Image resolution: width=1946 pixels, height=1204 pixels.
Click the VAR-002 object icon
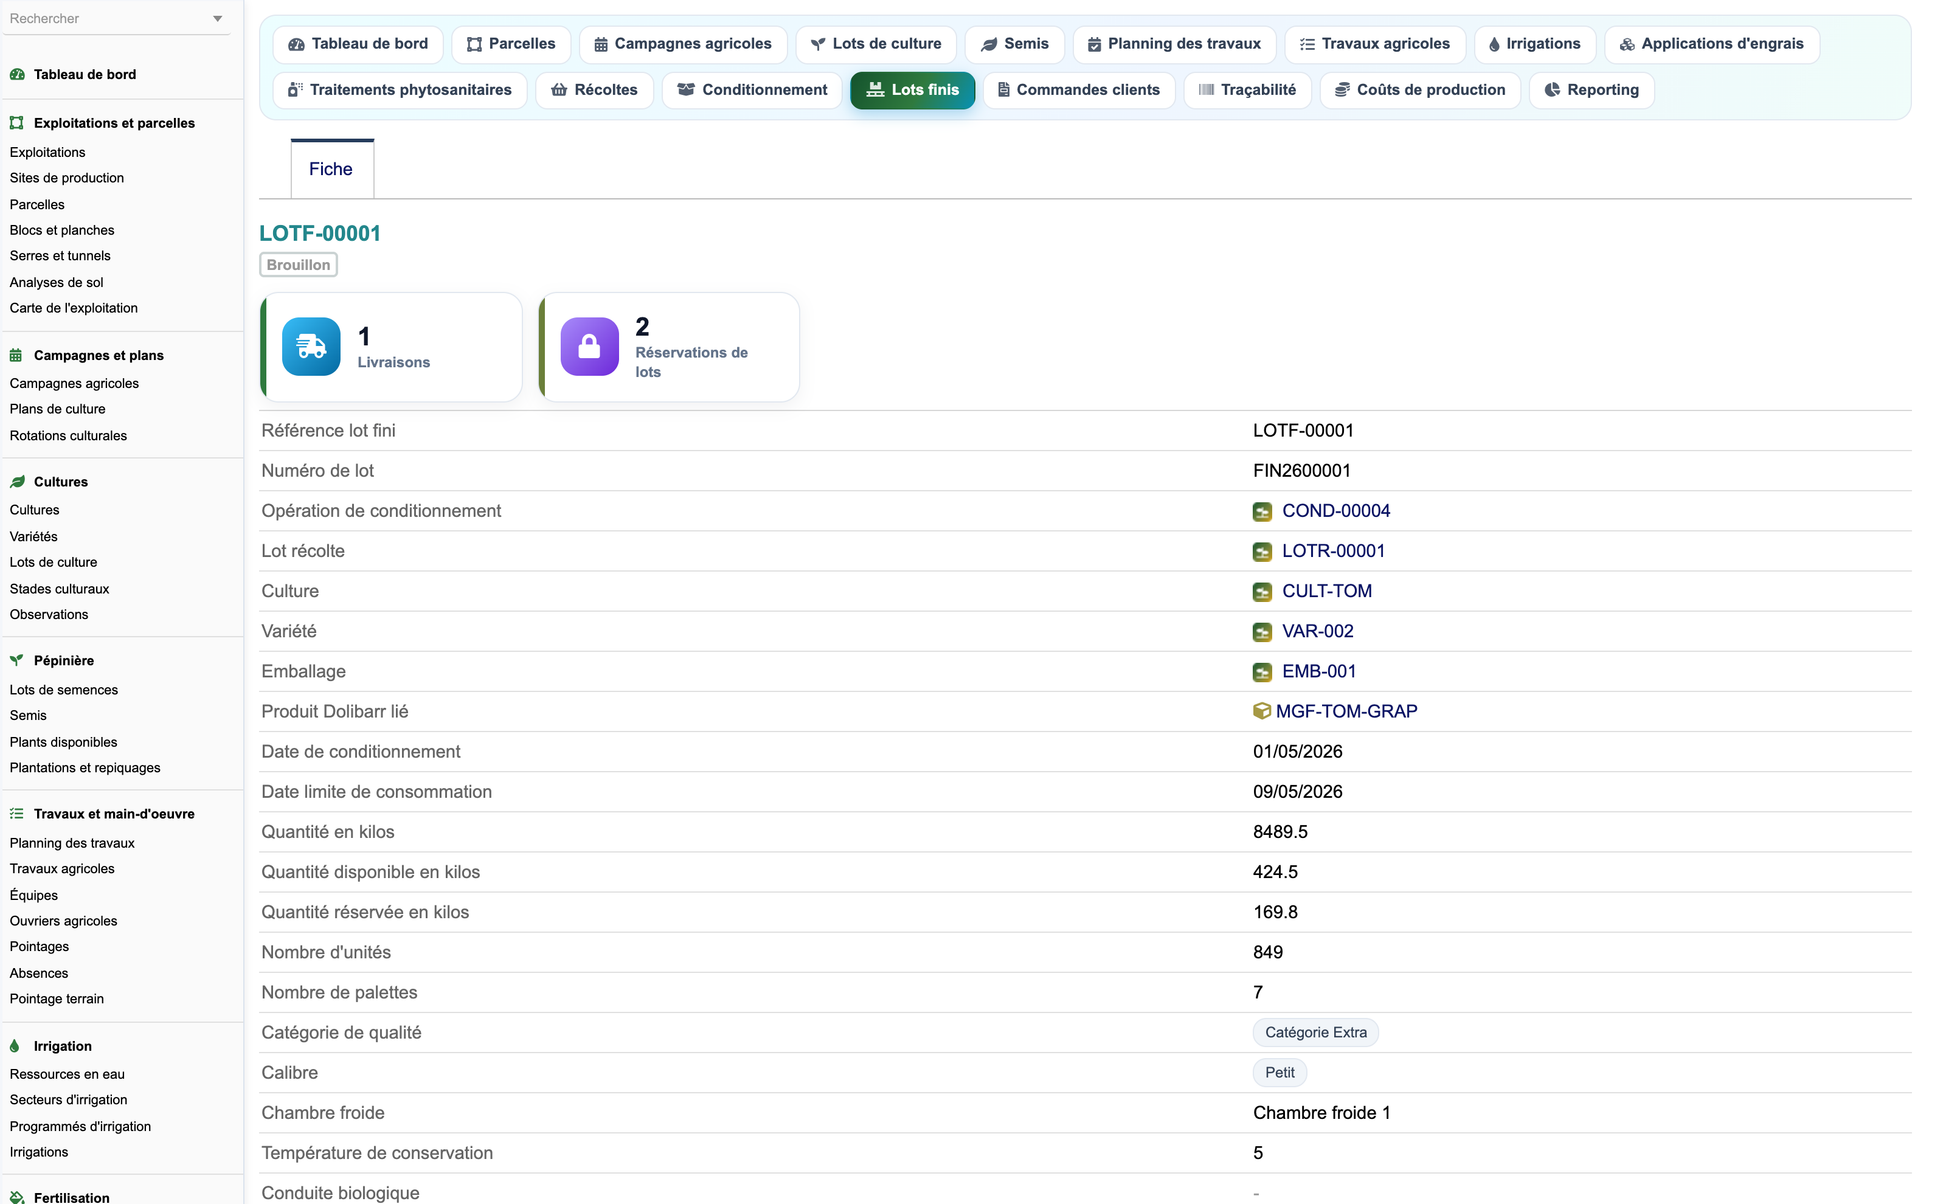point(1262,632)
